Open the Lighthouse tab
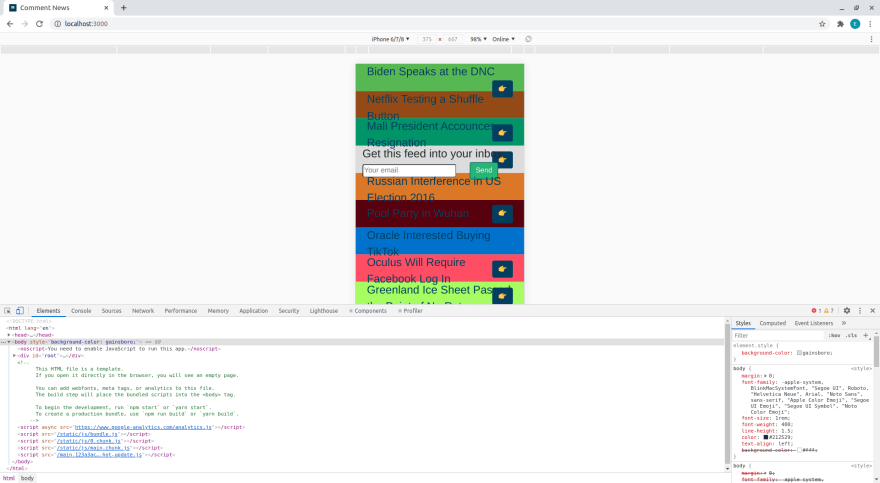The height and width of the screenshot is (483, 880). [323, 311]
